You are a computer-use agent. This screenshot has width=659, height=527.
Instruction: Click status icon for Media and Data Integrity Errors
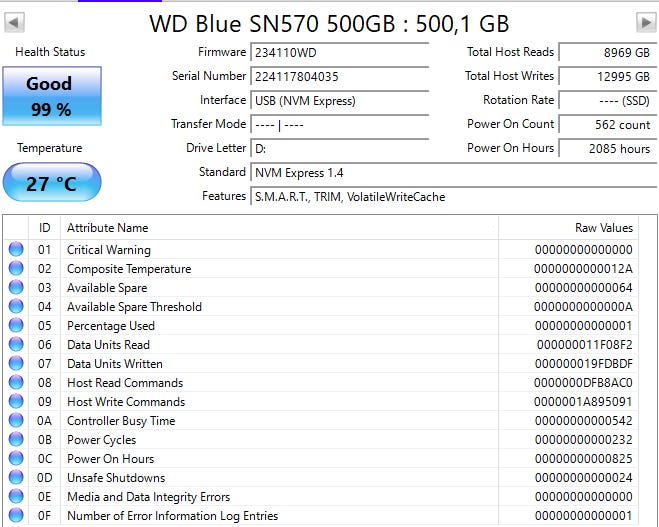point(16,496)
